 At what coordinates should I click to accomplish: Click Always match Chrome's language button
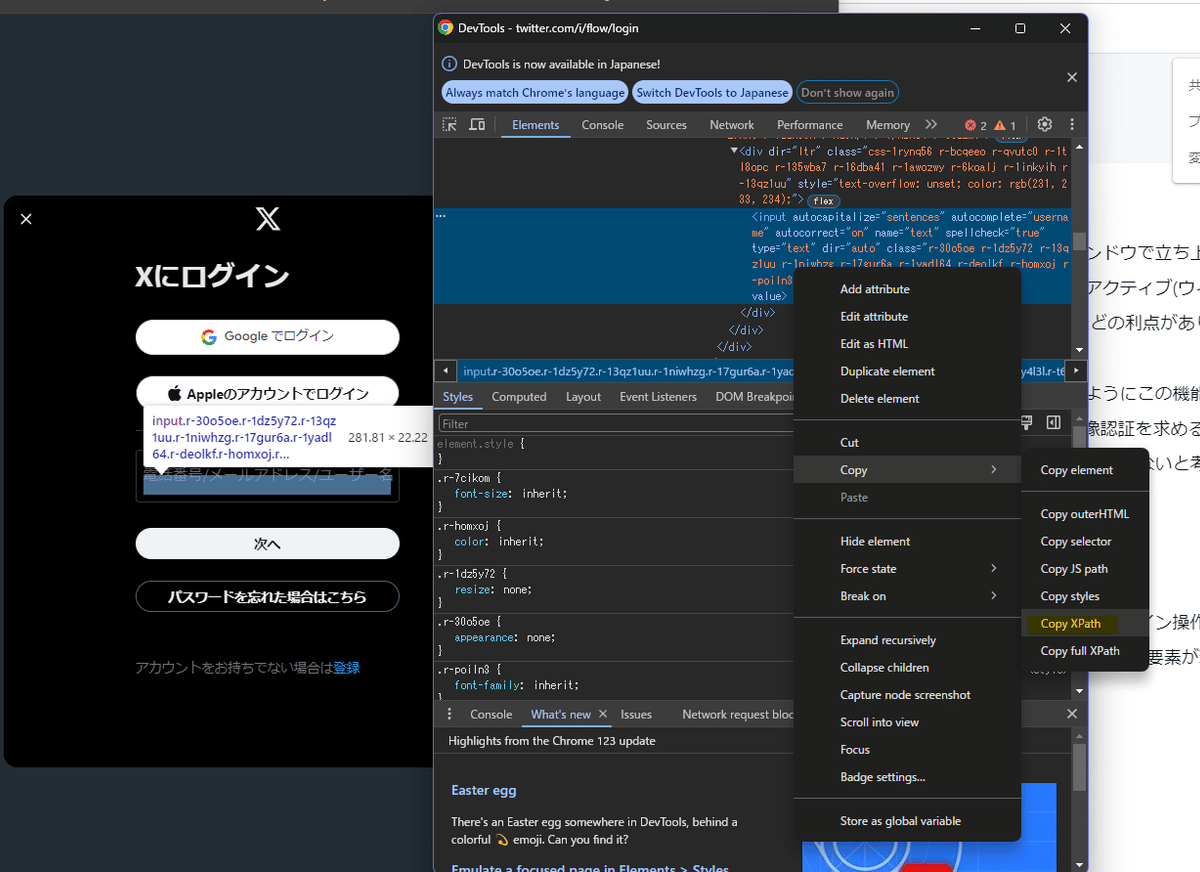[x=535, y=93]
